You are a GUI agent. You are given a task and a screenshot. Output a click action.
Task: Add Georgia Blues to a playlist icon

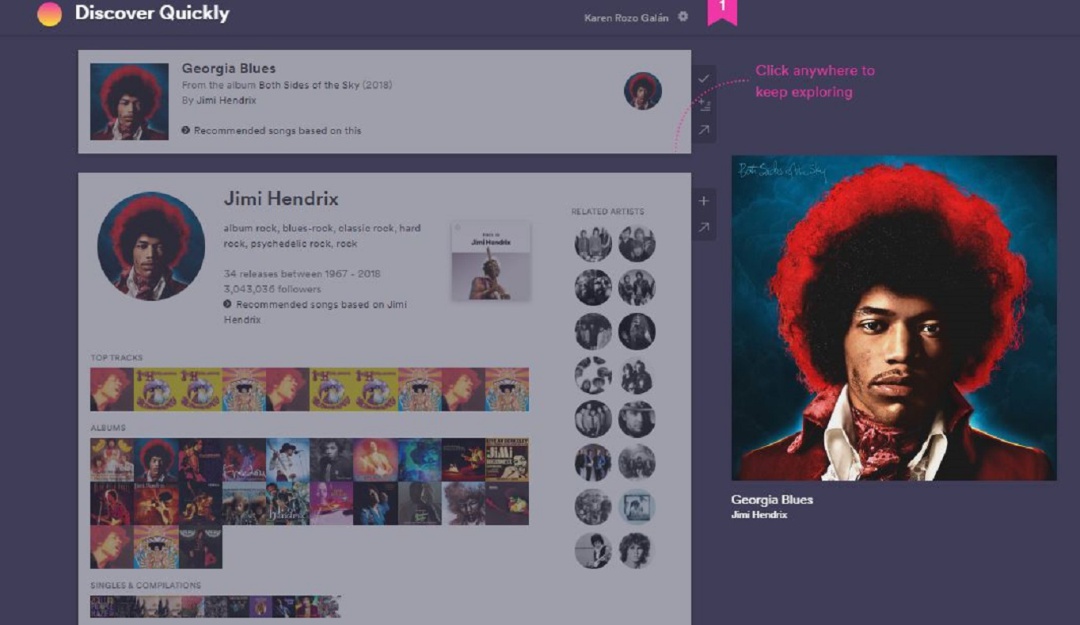pos(704,105)
